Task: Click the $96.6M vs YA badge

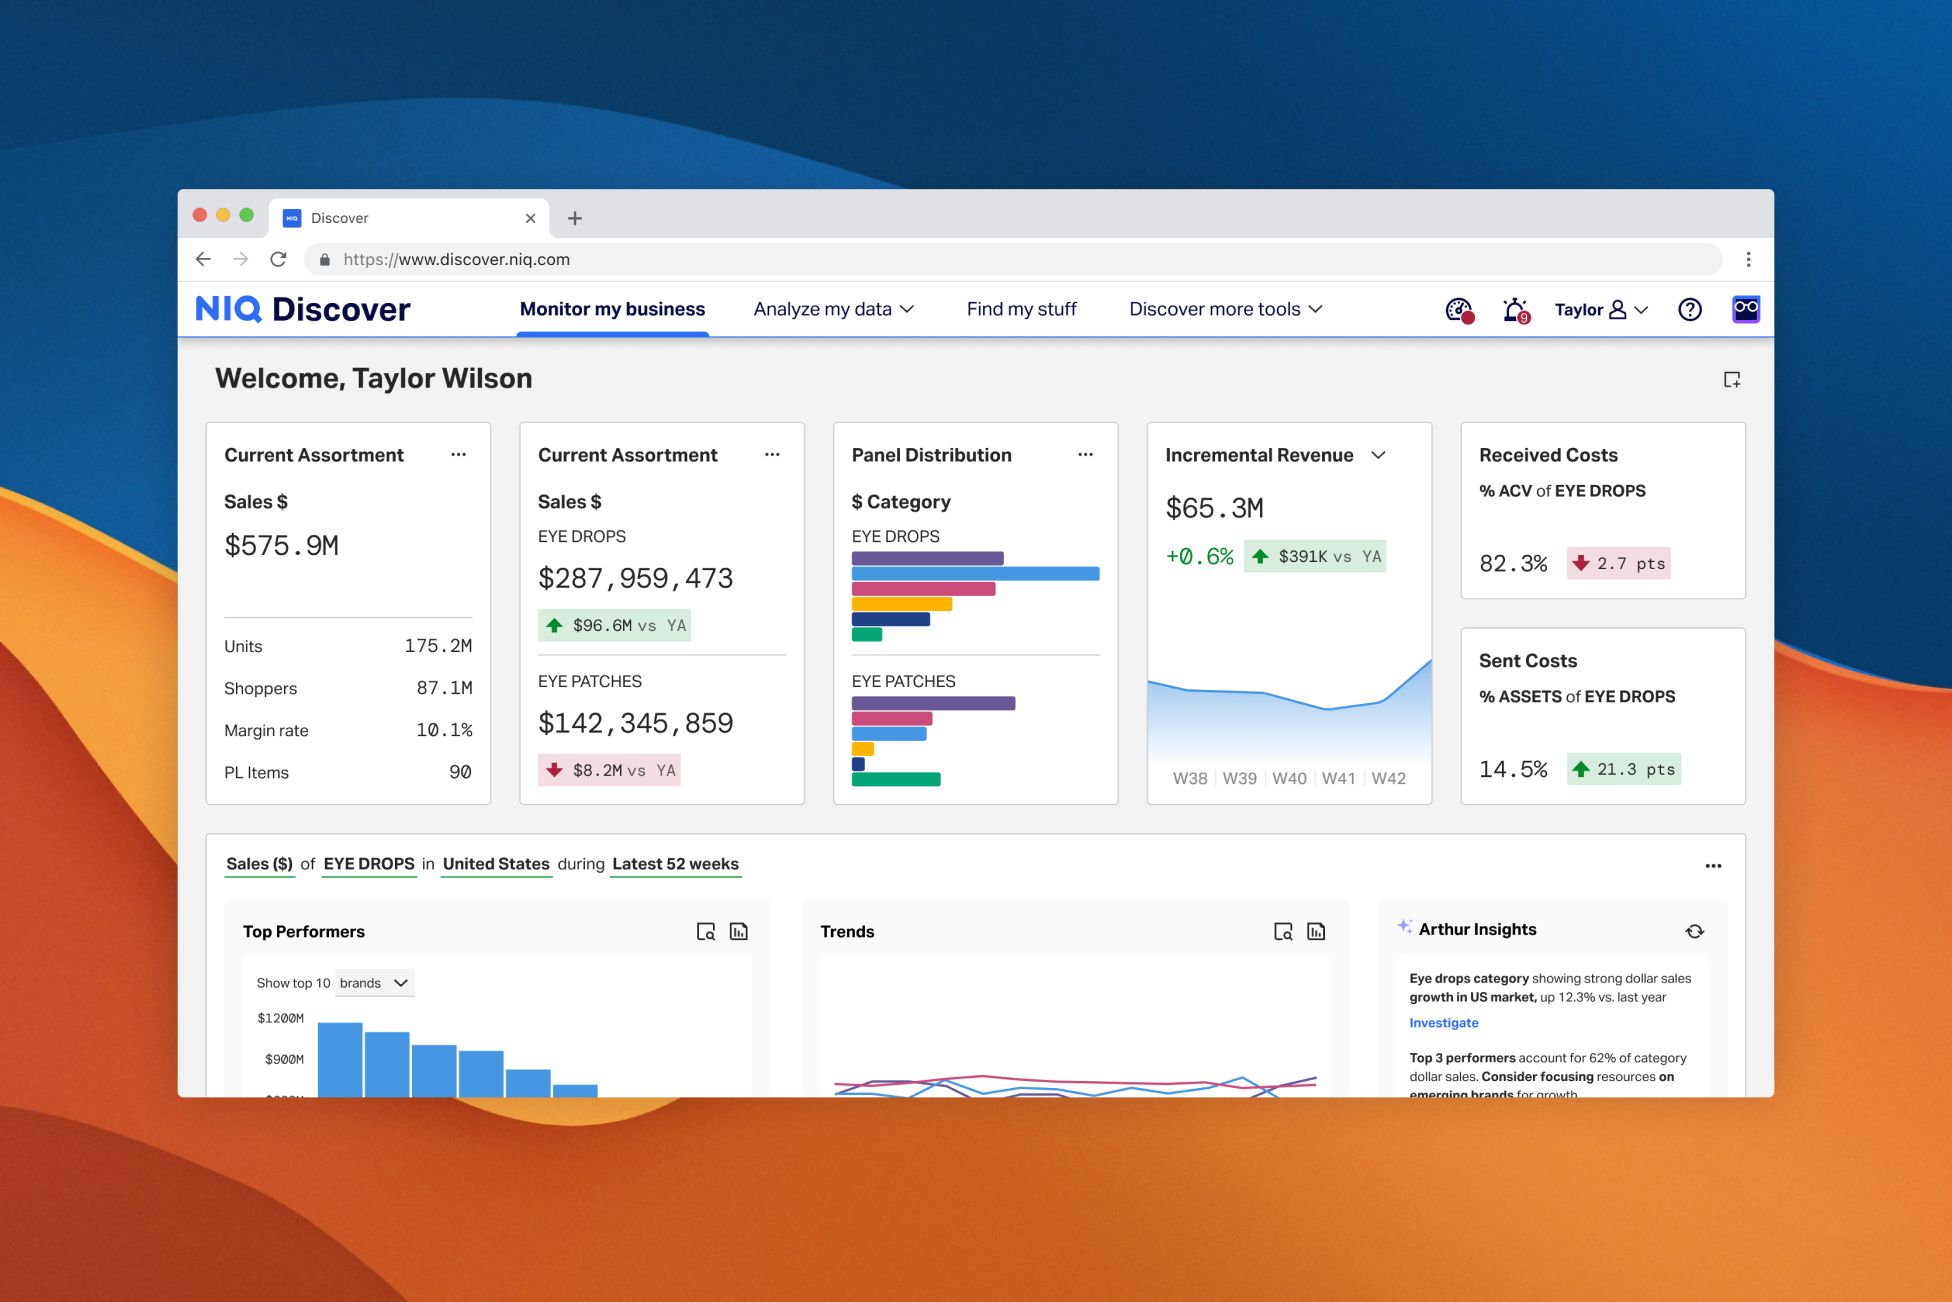Action: point(614,625)
